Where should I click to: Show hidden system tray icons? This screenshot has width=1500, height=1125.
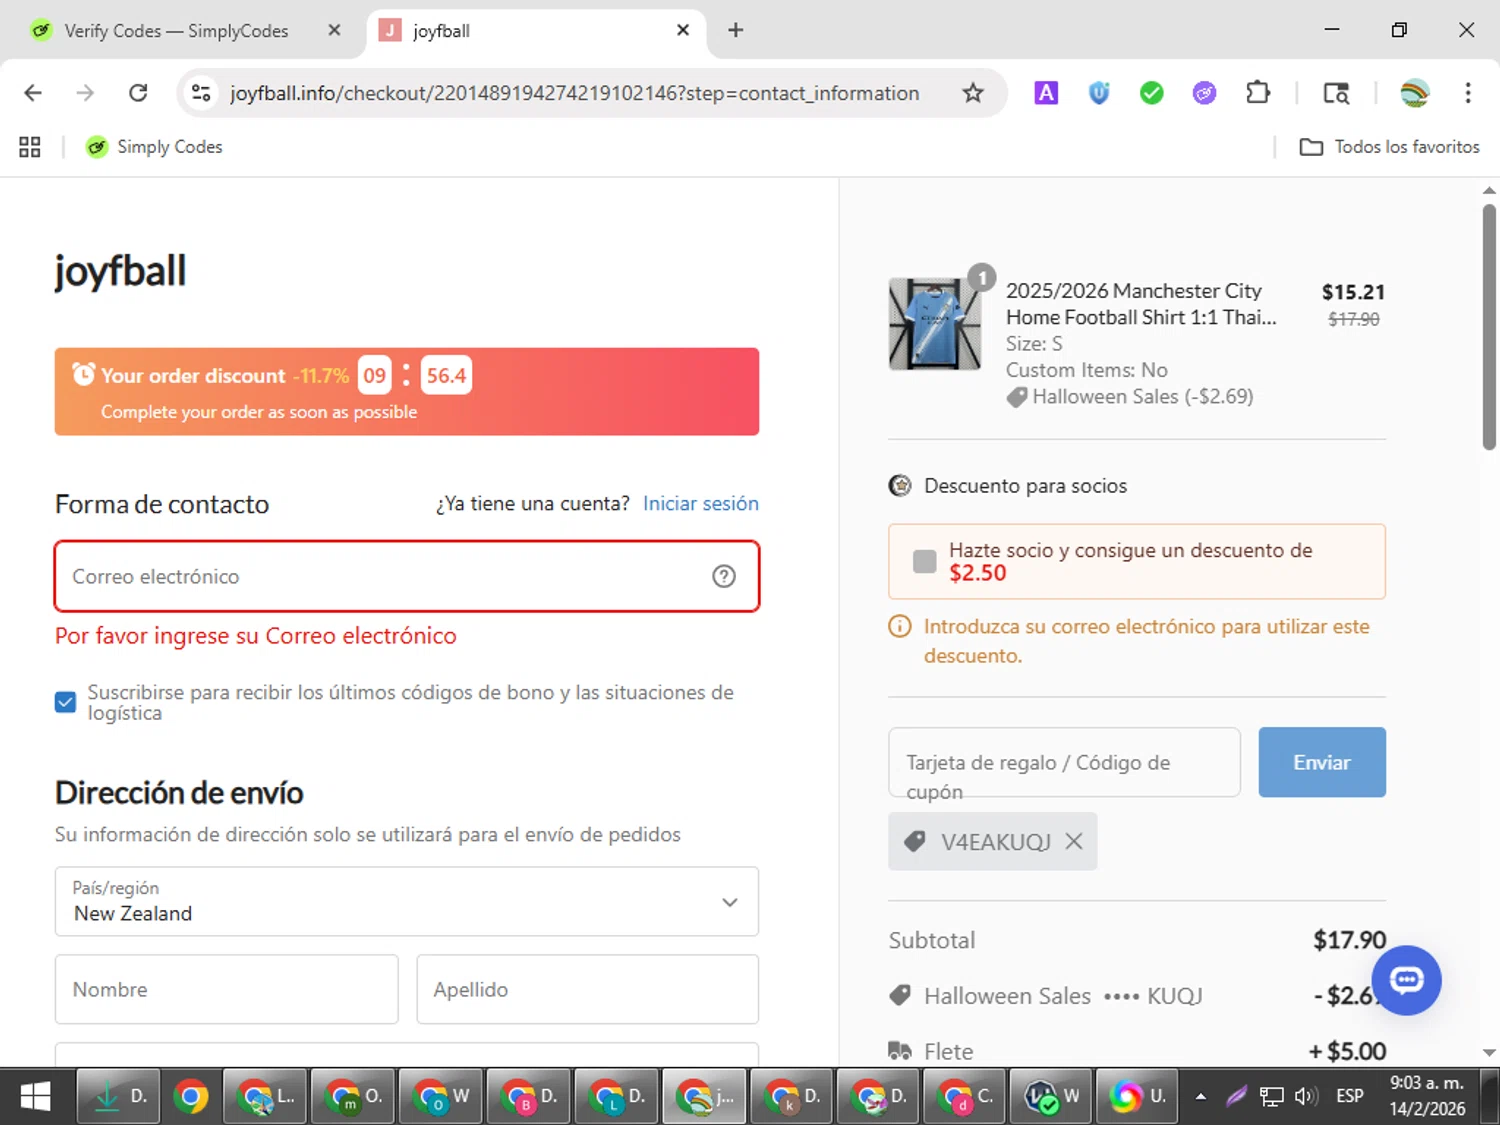click(1201, 1096)
